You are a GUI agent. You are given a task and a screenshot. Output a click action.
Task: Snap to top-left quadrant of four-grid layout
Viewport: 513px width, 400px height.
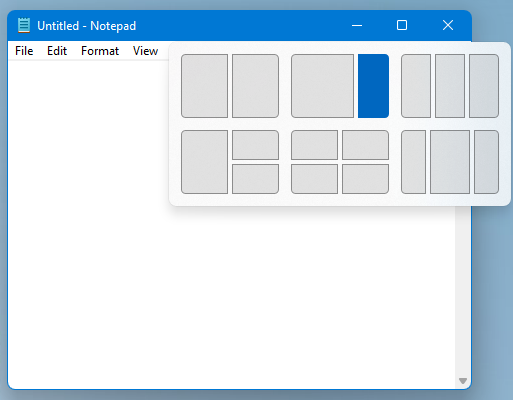(x=314, y=145)
